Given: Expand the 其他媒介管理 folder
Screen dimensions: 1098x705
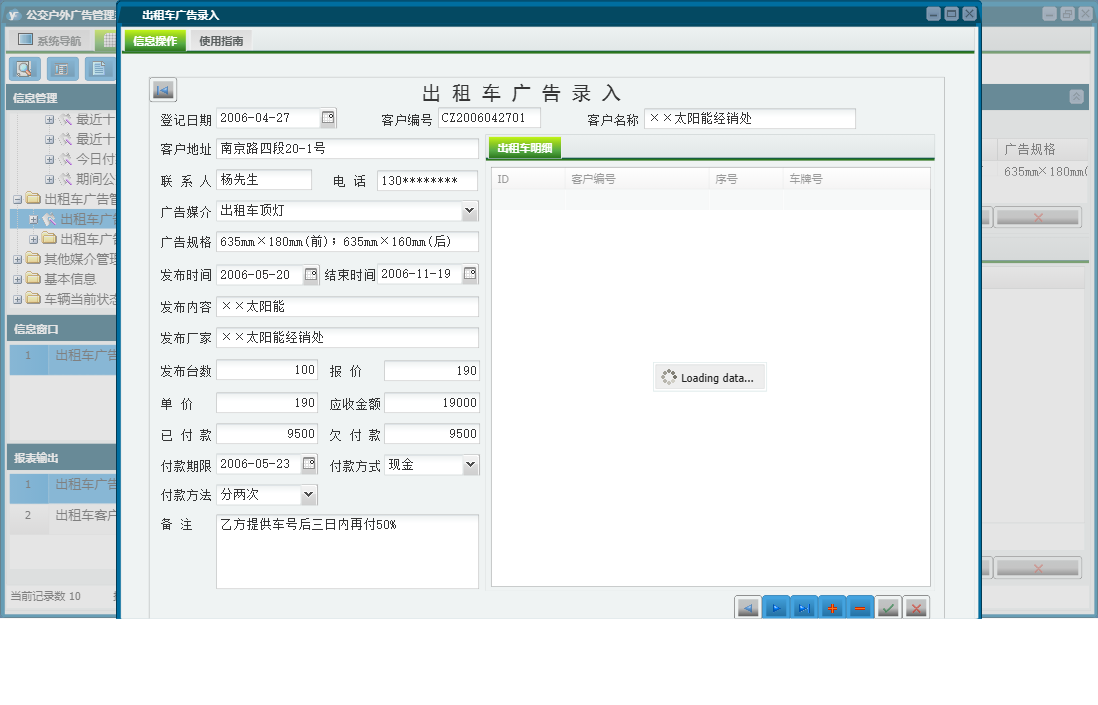Looking at the screenshot, I should [x=18, y=259].
